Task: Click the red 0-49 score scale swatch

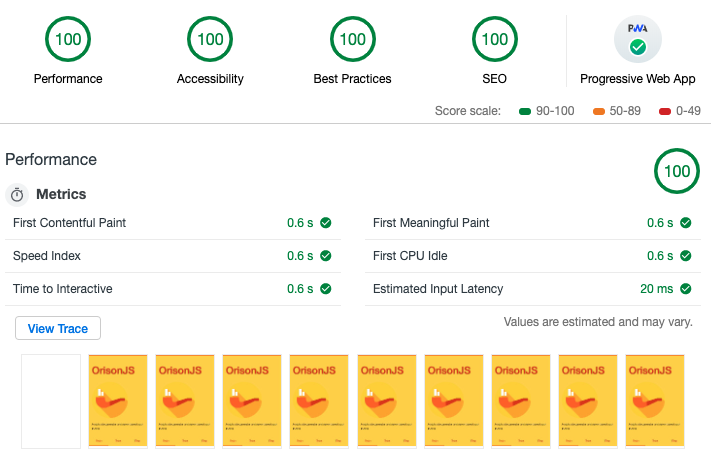Action: click(665, 111)
